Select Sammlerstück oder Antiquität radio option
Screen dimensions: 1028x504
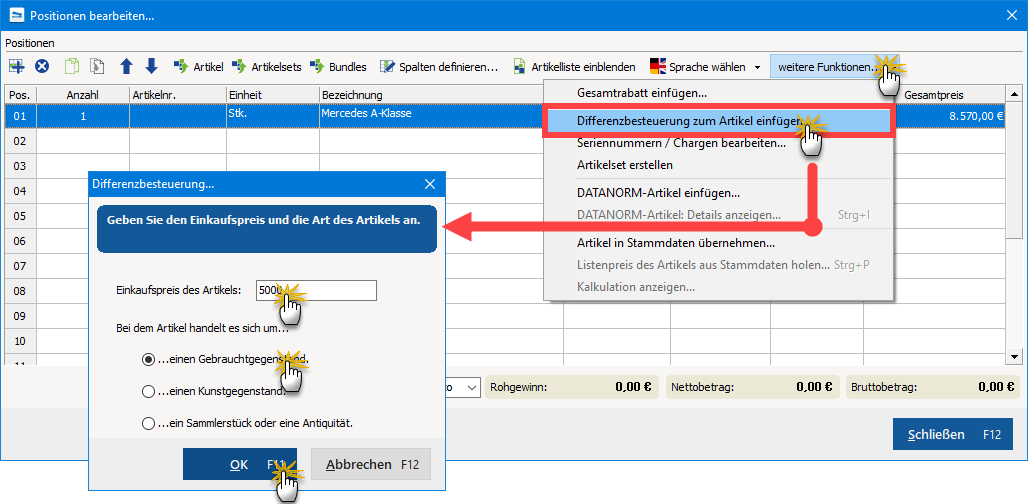149,423
